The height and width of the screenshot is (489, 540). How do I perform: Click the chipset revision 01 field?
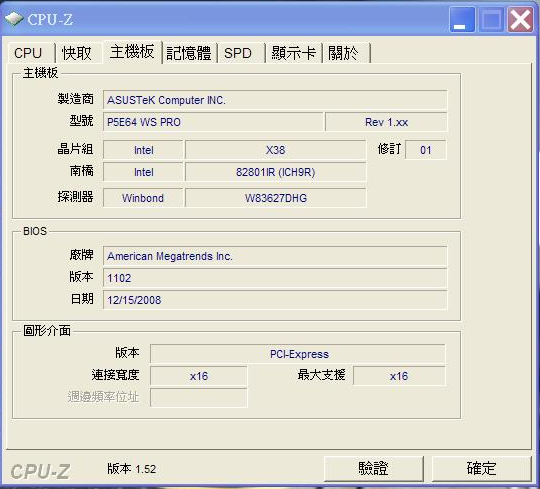pos(426,150)
